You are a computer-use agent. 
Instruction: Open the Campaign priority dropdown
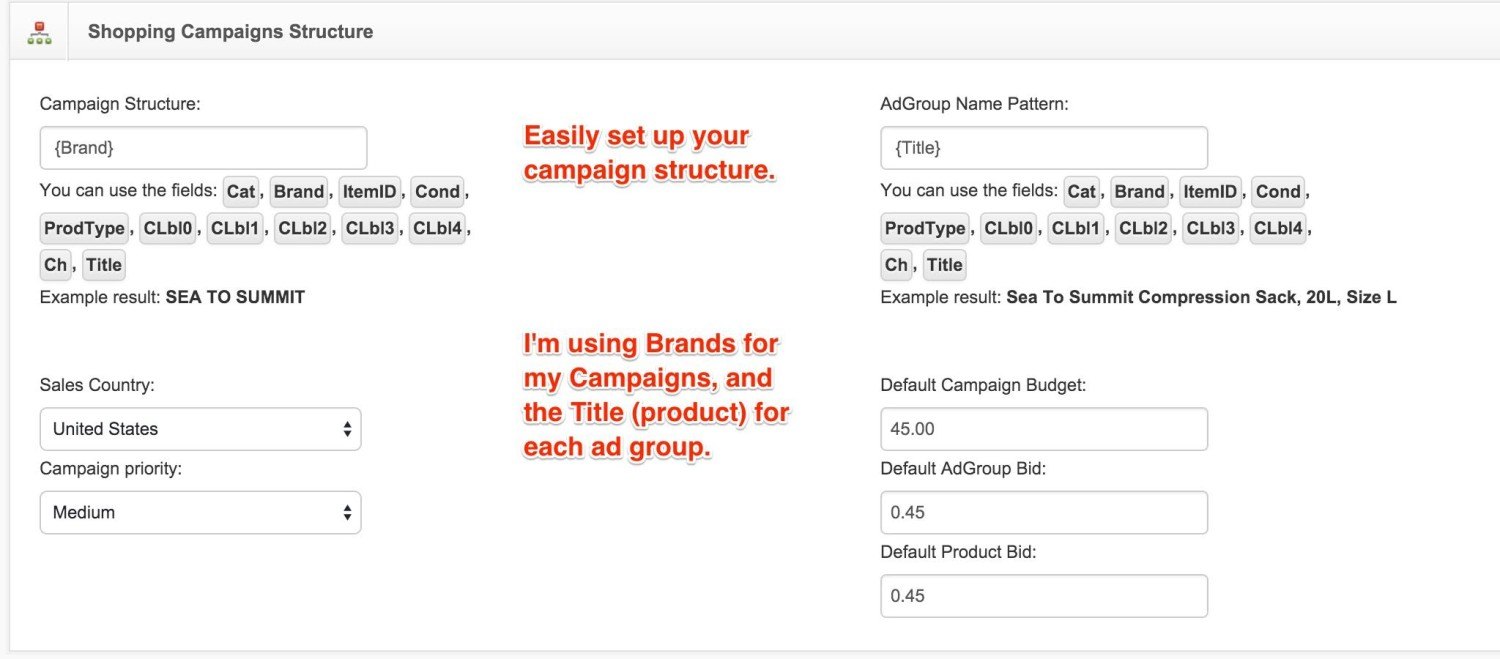(200, 512)
